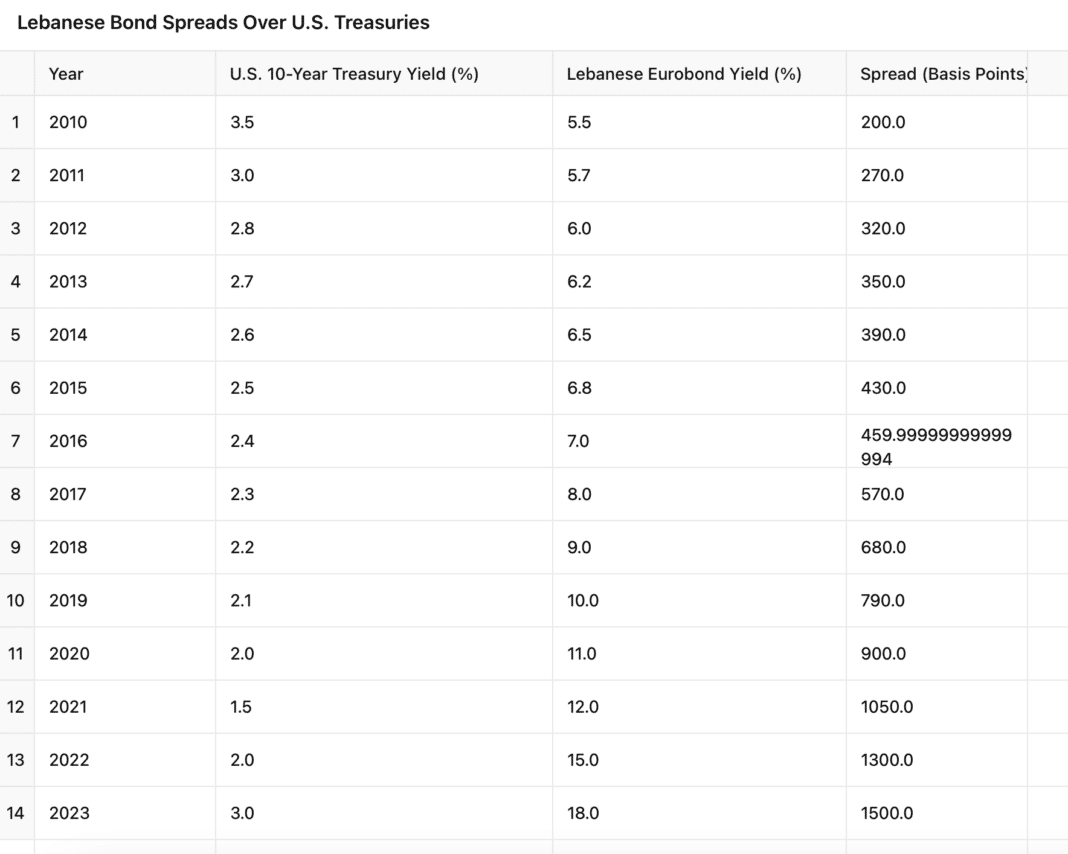Click the 1050.0 spread cell
1068x854 pixels.
tap(887, 707)
